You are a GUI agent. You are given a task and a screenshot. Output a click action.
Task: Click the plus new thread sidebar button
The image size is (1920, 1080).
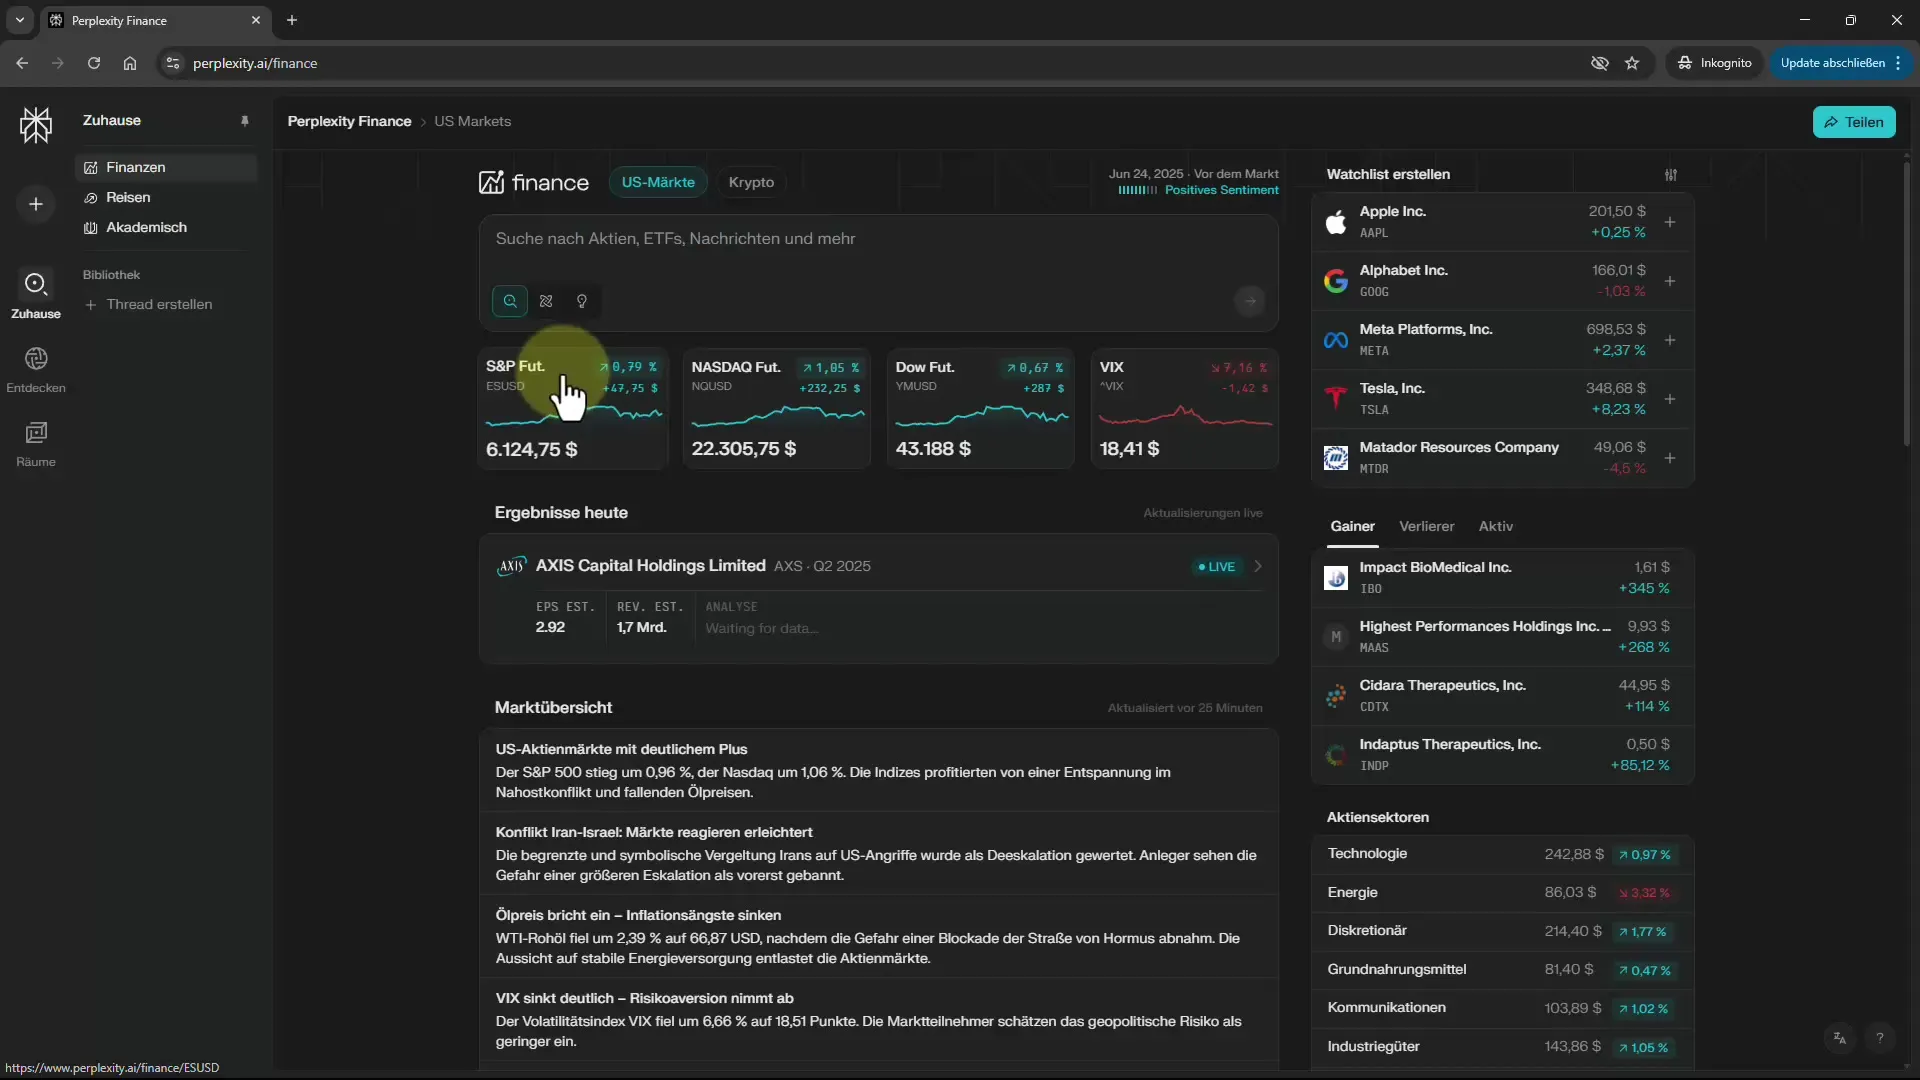36,204
